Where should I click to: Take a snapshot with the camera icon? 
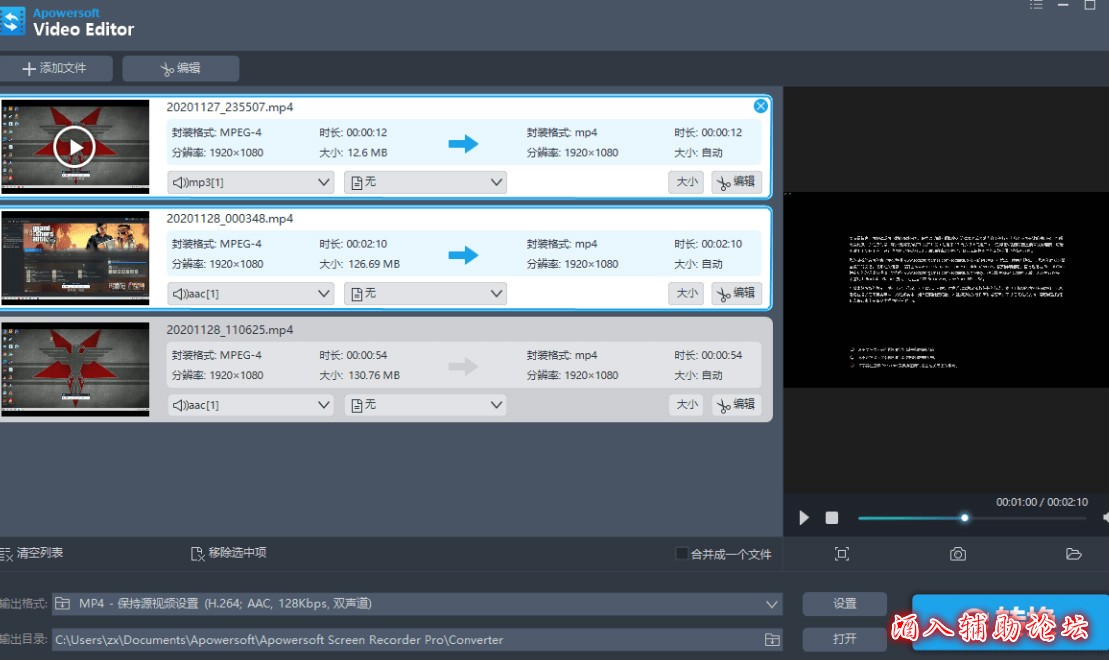[x=957, y=554]
